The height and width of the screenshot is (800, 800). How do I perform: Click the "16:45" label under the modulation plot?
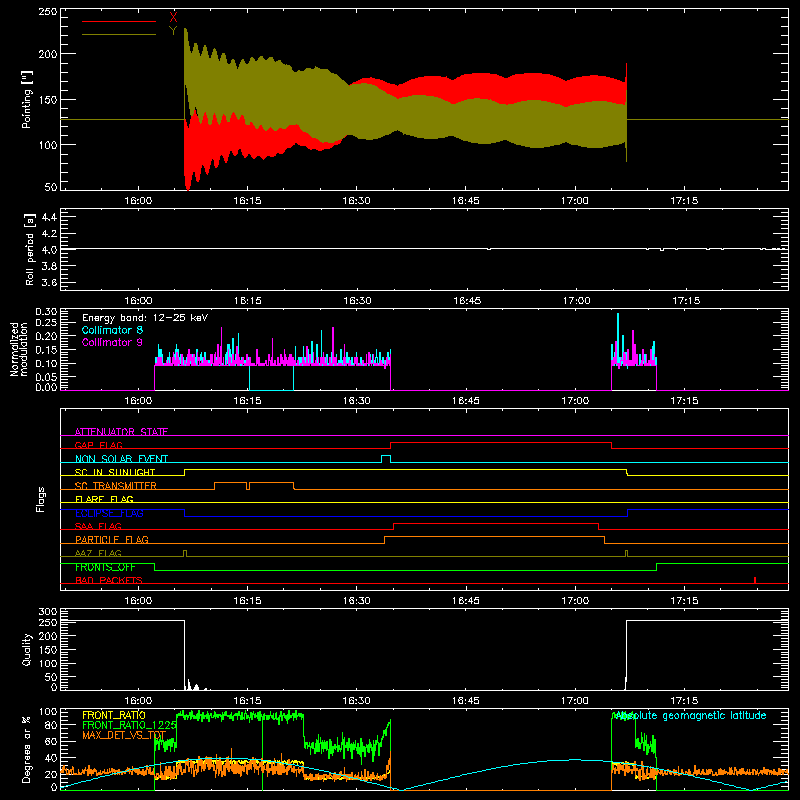pos(466,401)
